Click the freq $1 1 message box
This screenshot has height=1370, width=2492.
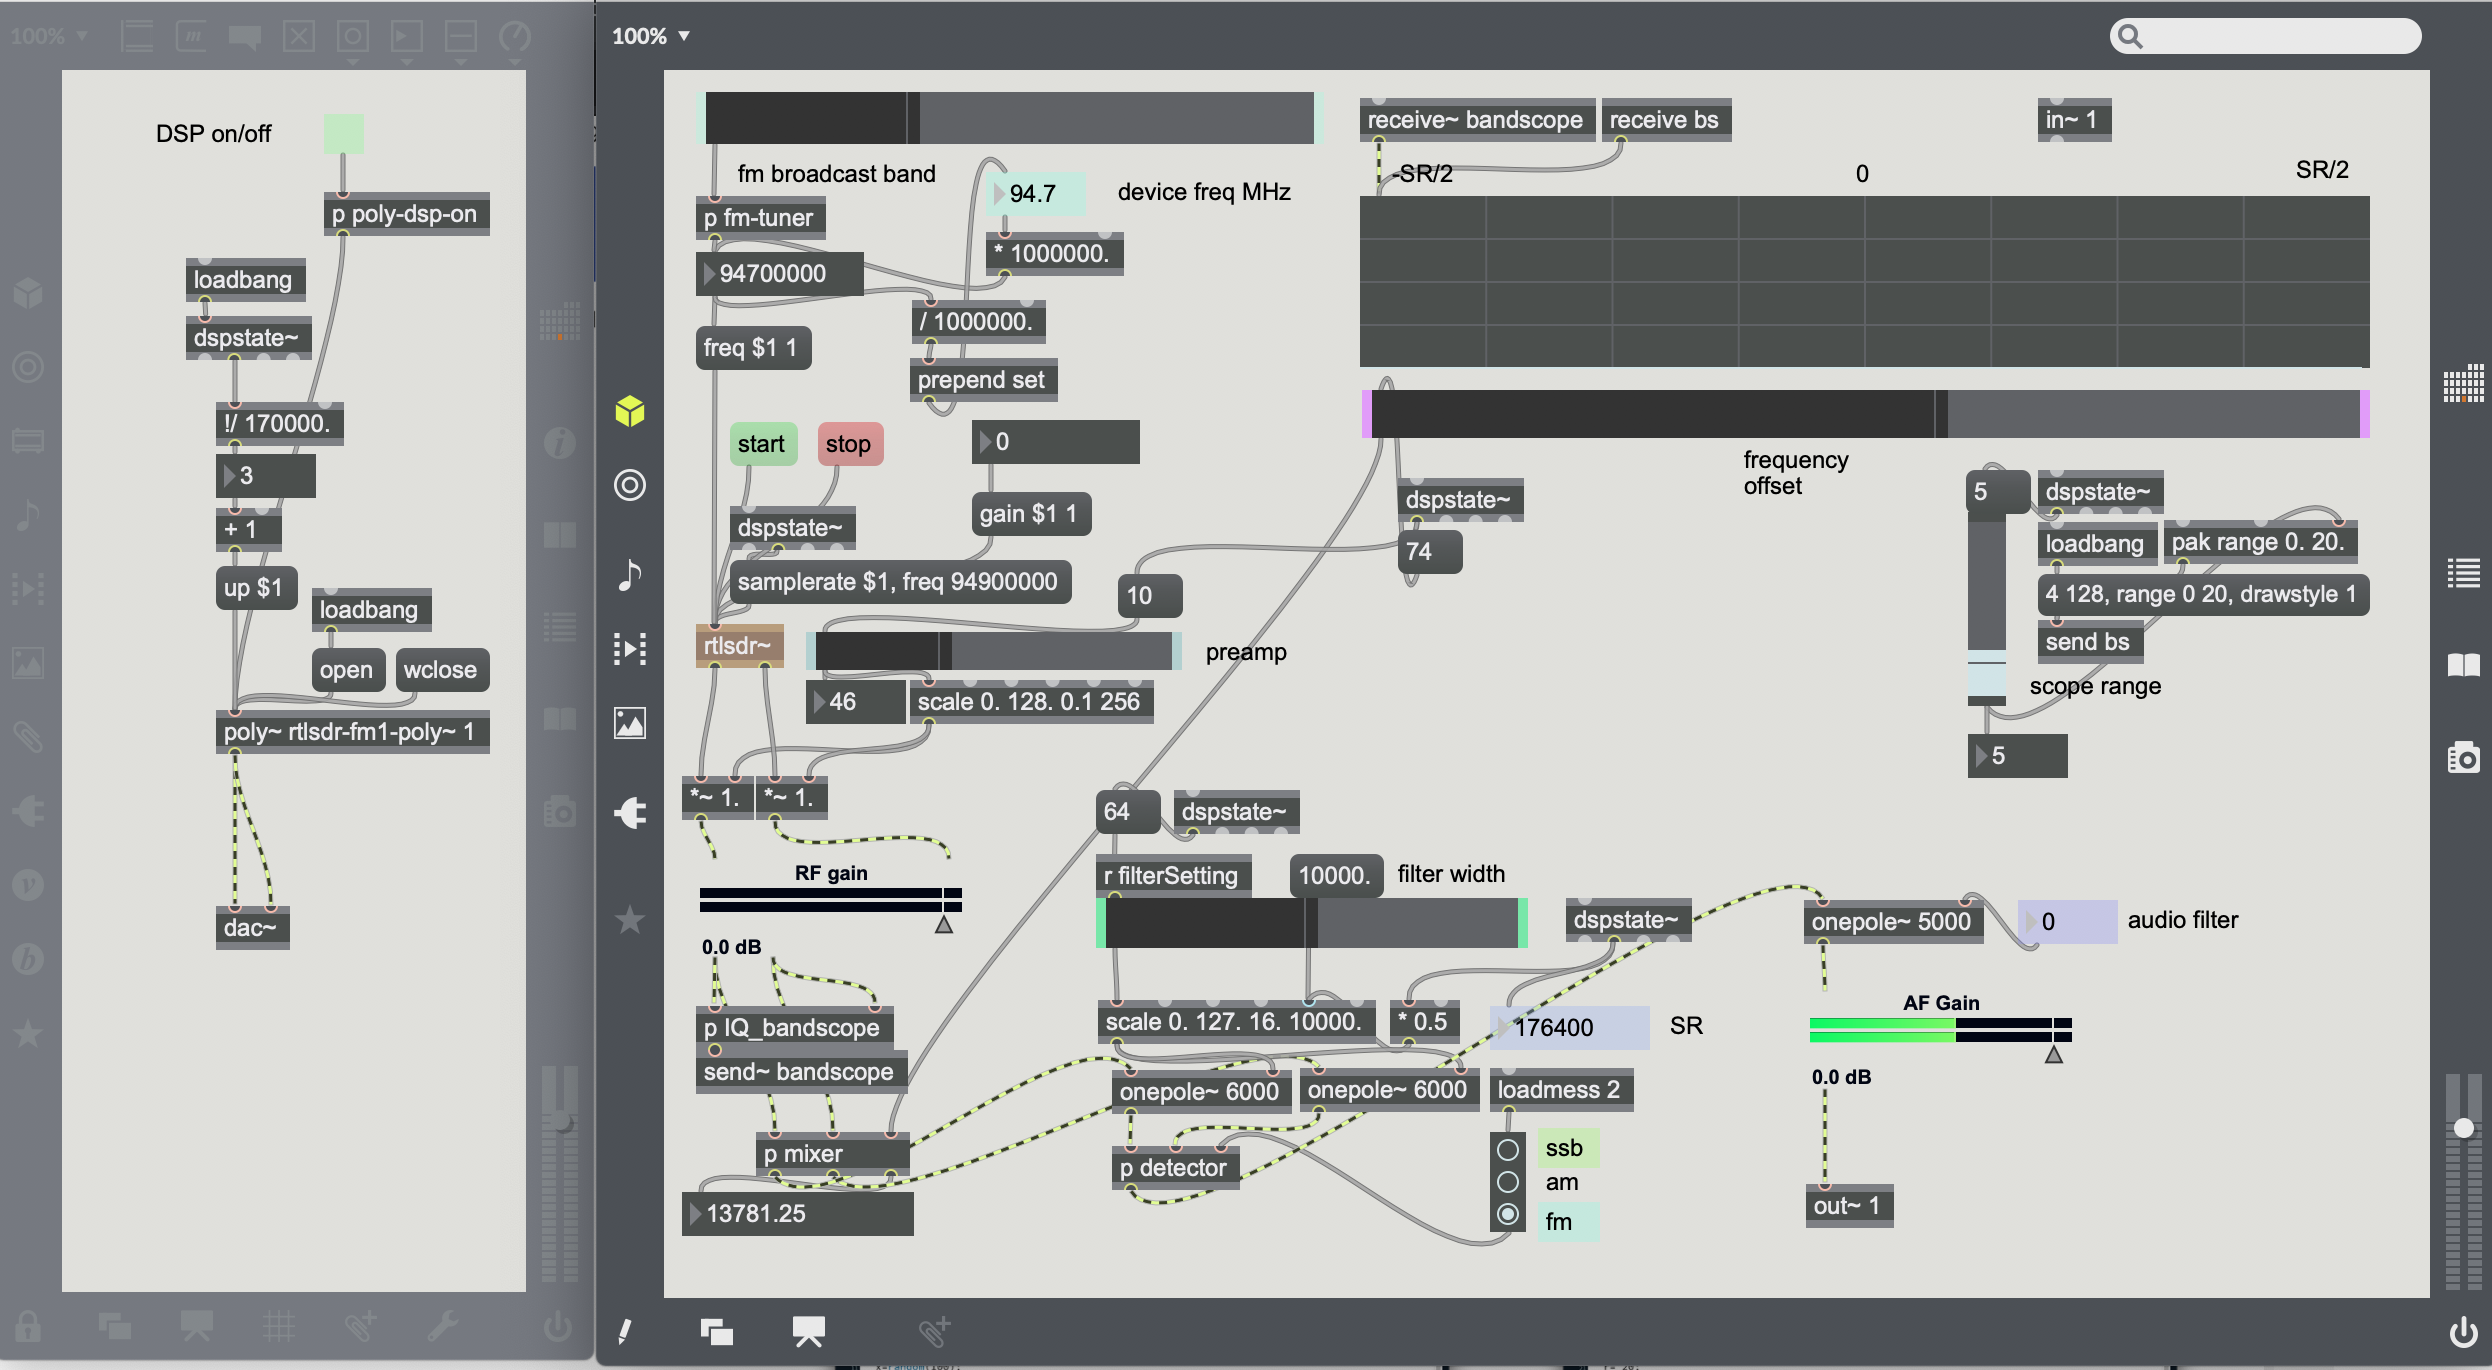752,348
